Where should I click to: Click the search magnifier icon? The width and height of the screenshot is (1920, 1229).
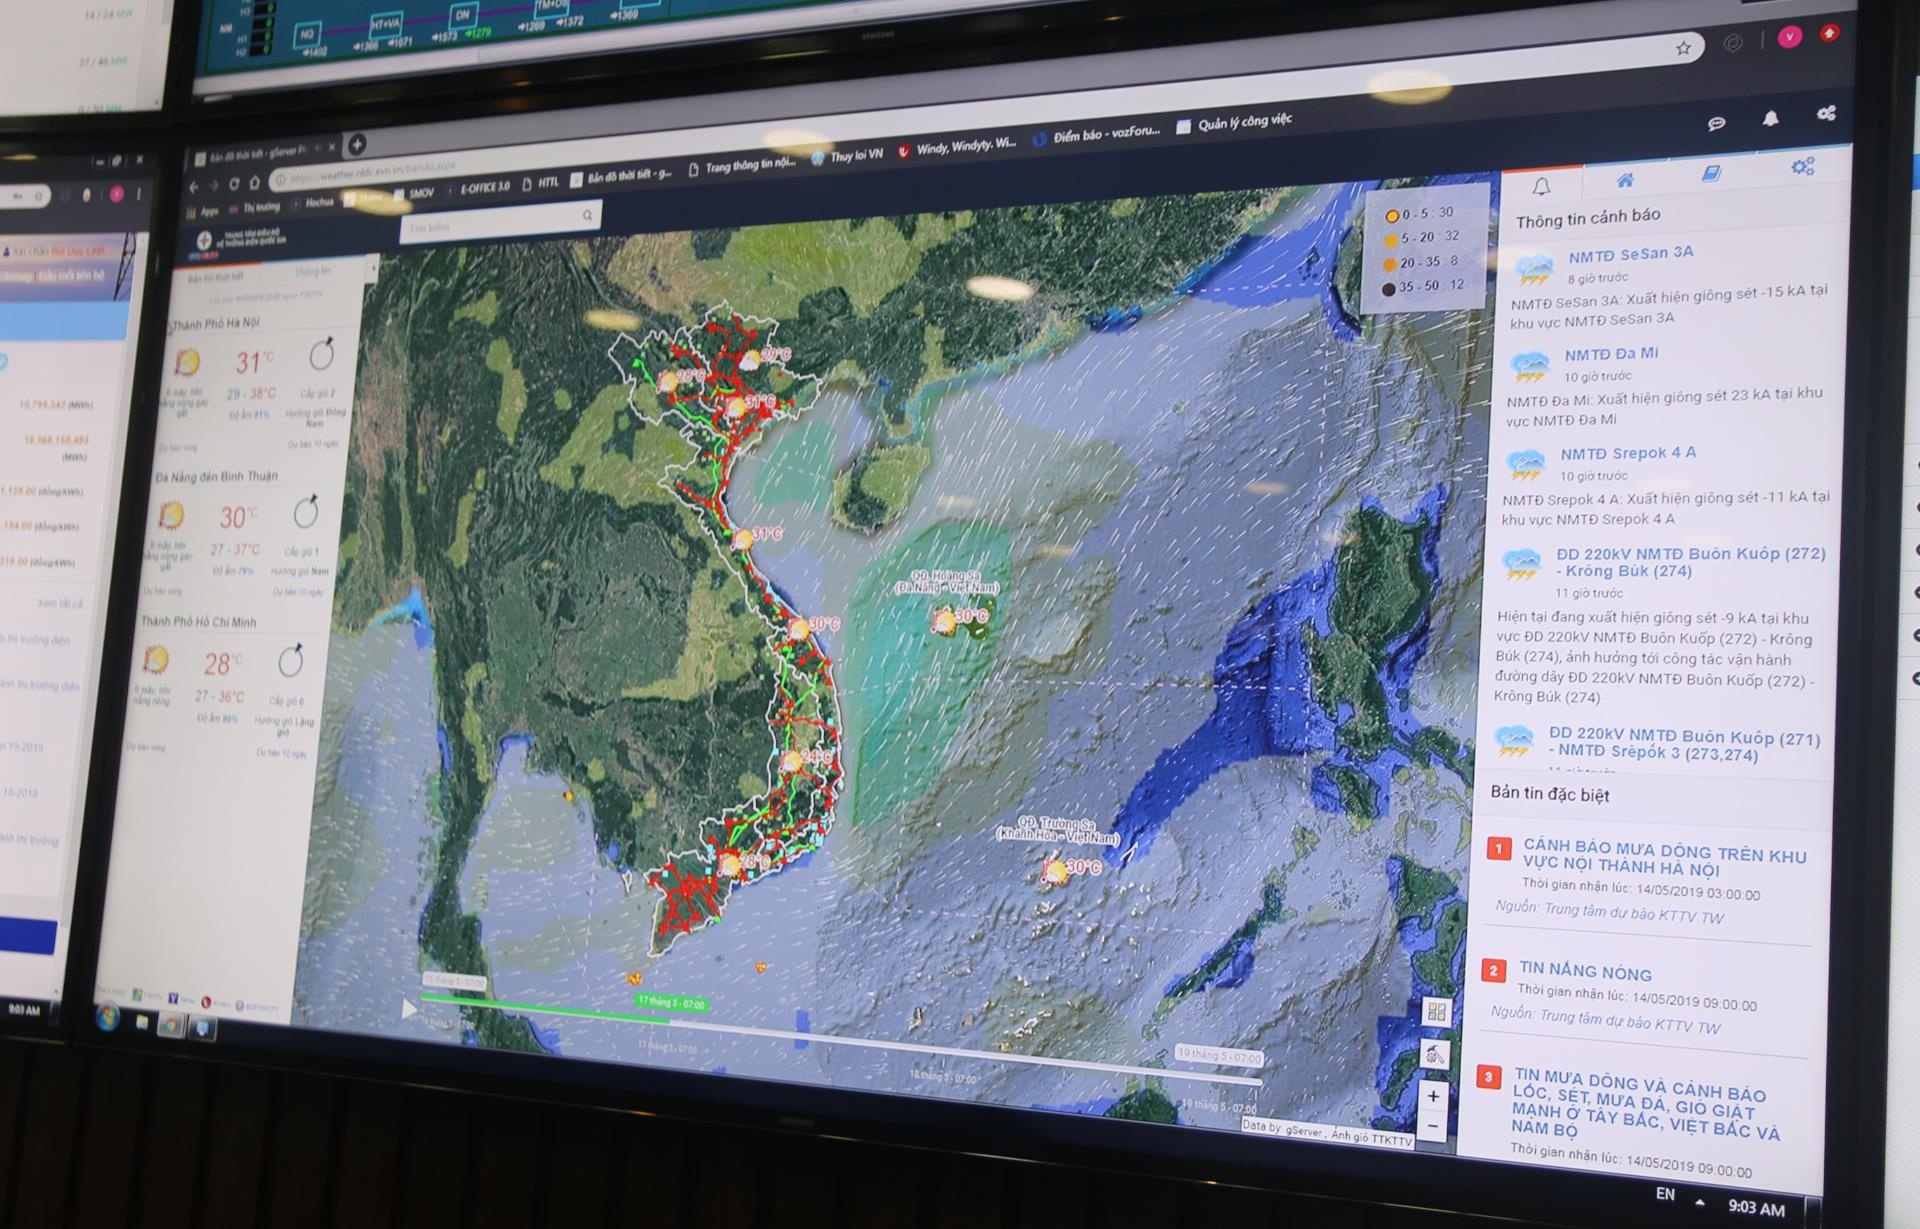[587, 215]
